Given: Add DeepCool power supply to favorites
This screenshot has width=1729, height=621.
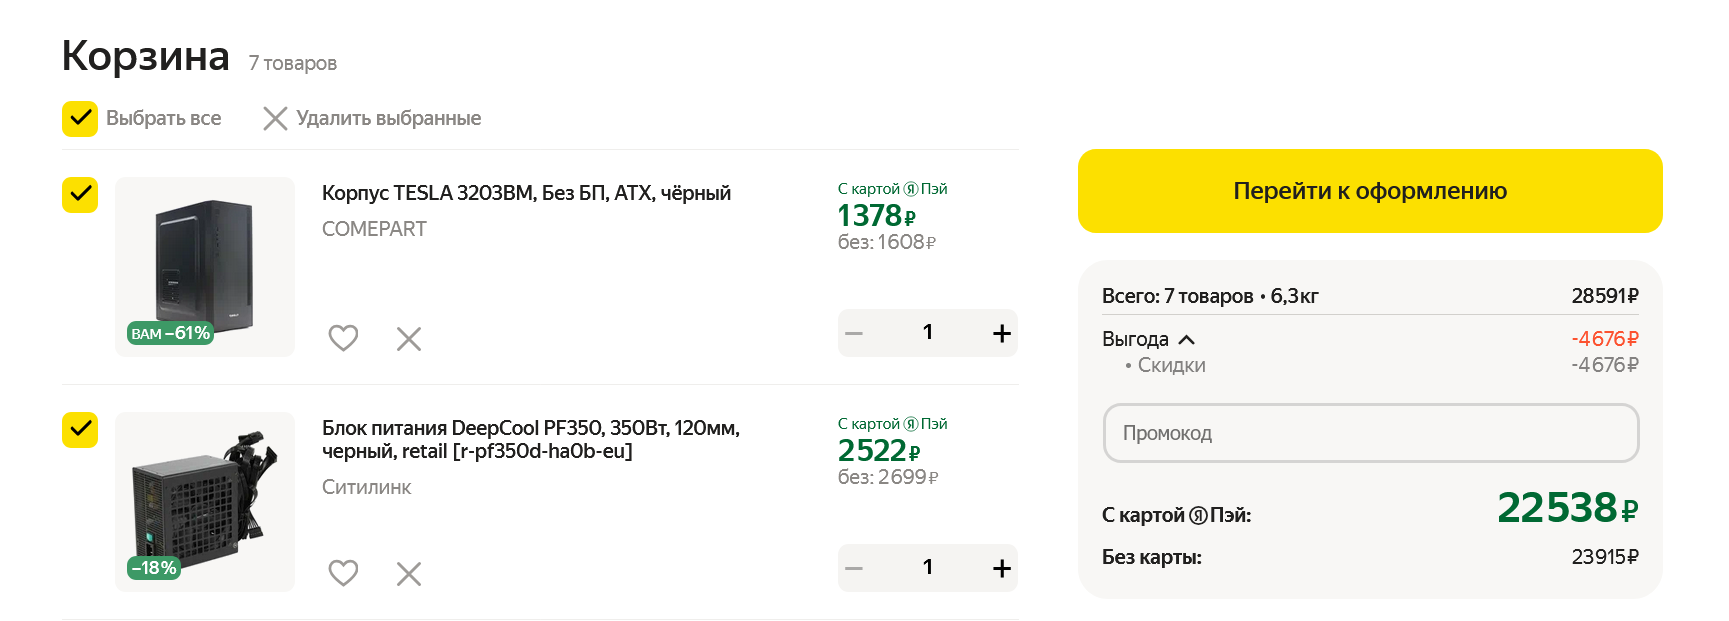Looking at the screenshot, I should [343, 573].
